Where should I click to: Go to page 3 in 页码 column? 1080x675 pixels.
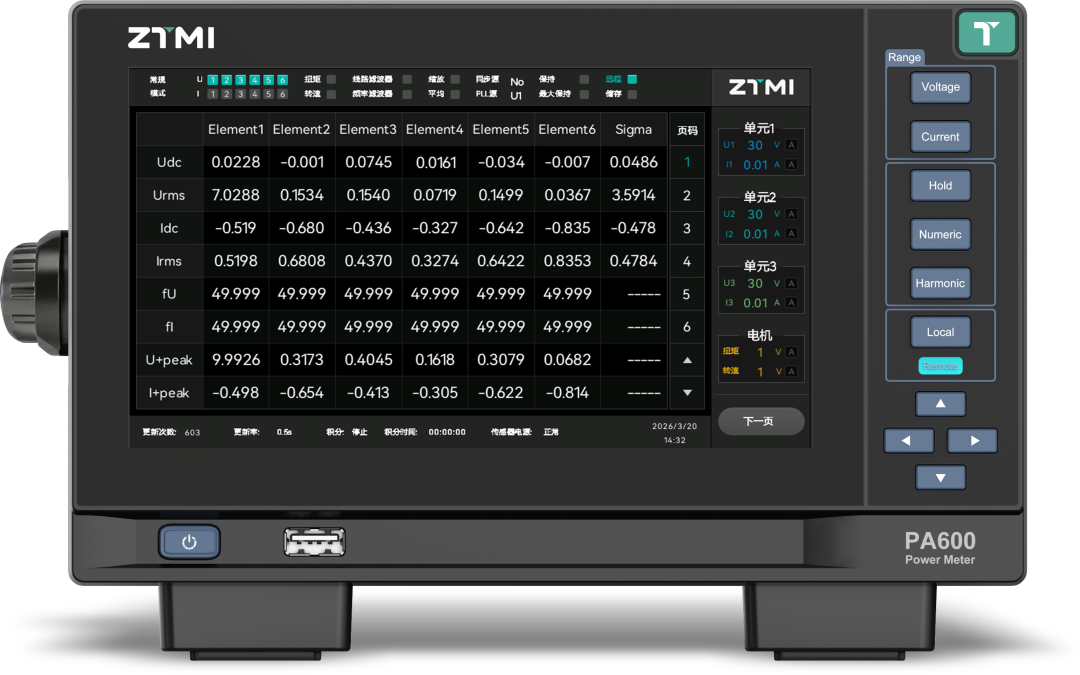point(687,228)
